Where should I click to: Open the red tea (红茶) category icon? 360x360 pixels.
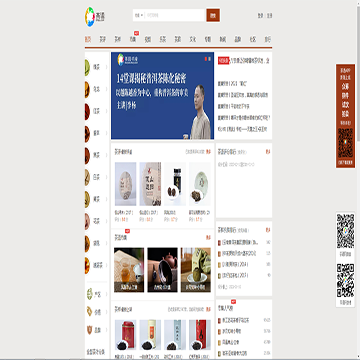tap(87, 111)
